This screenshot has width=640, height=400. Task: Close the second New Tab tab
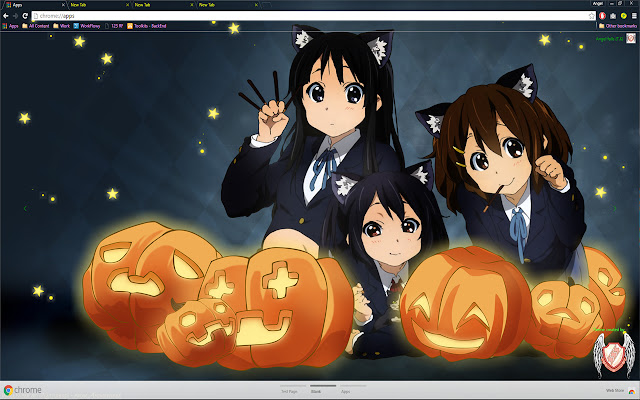point(191,5)
